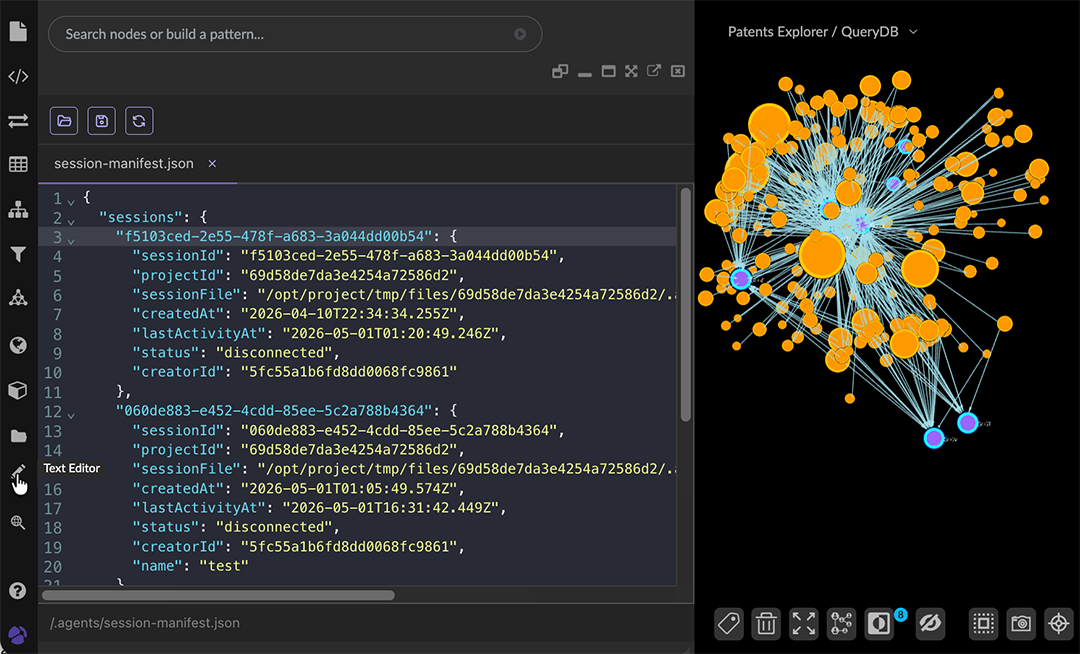This screenshot has height=654, width=1080.
Task: Open Patents Explorer / QueryDB dropdown
Action: click(822, 32)
